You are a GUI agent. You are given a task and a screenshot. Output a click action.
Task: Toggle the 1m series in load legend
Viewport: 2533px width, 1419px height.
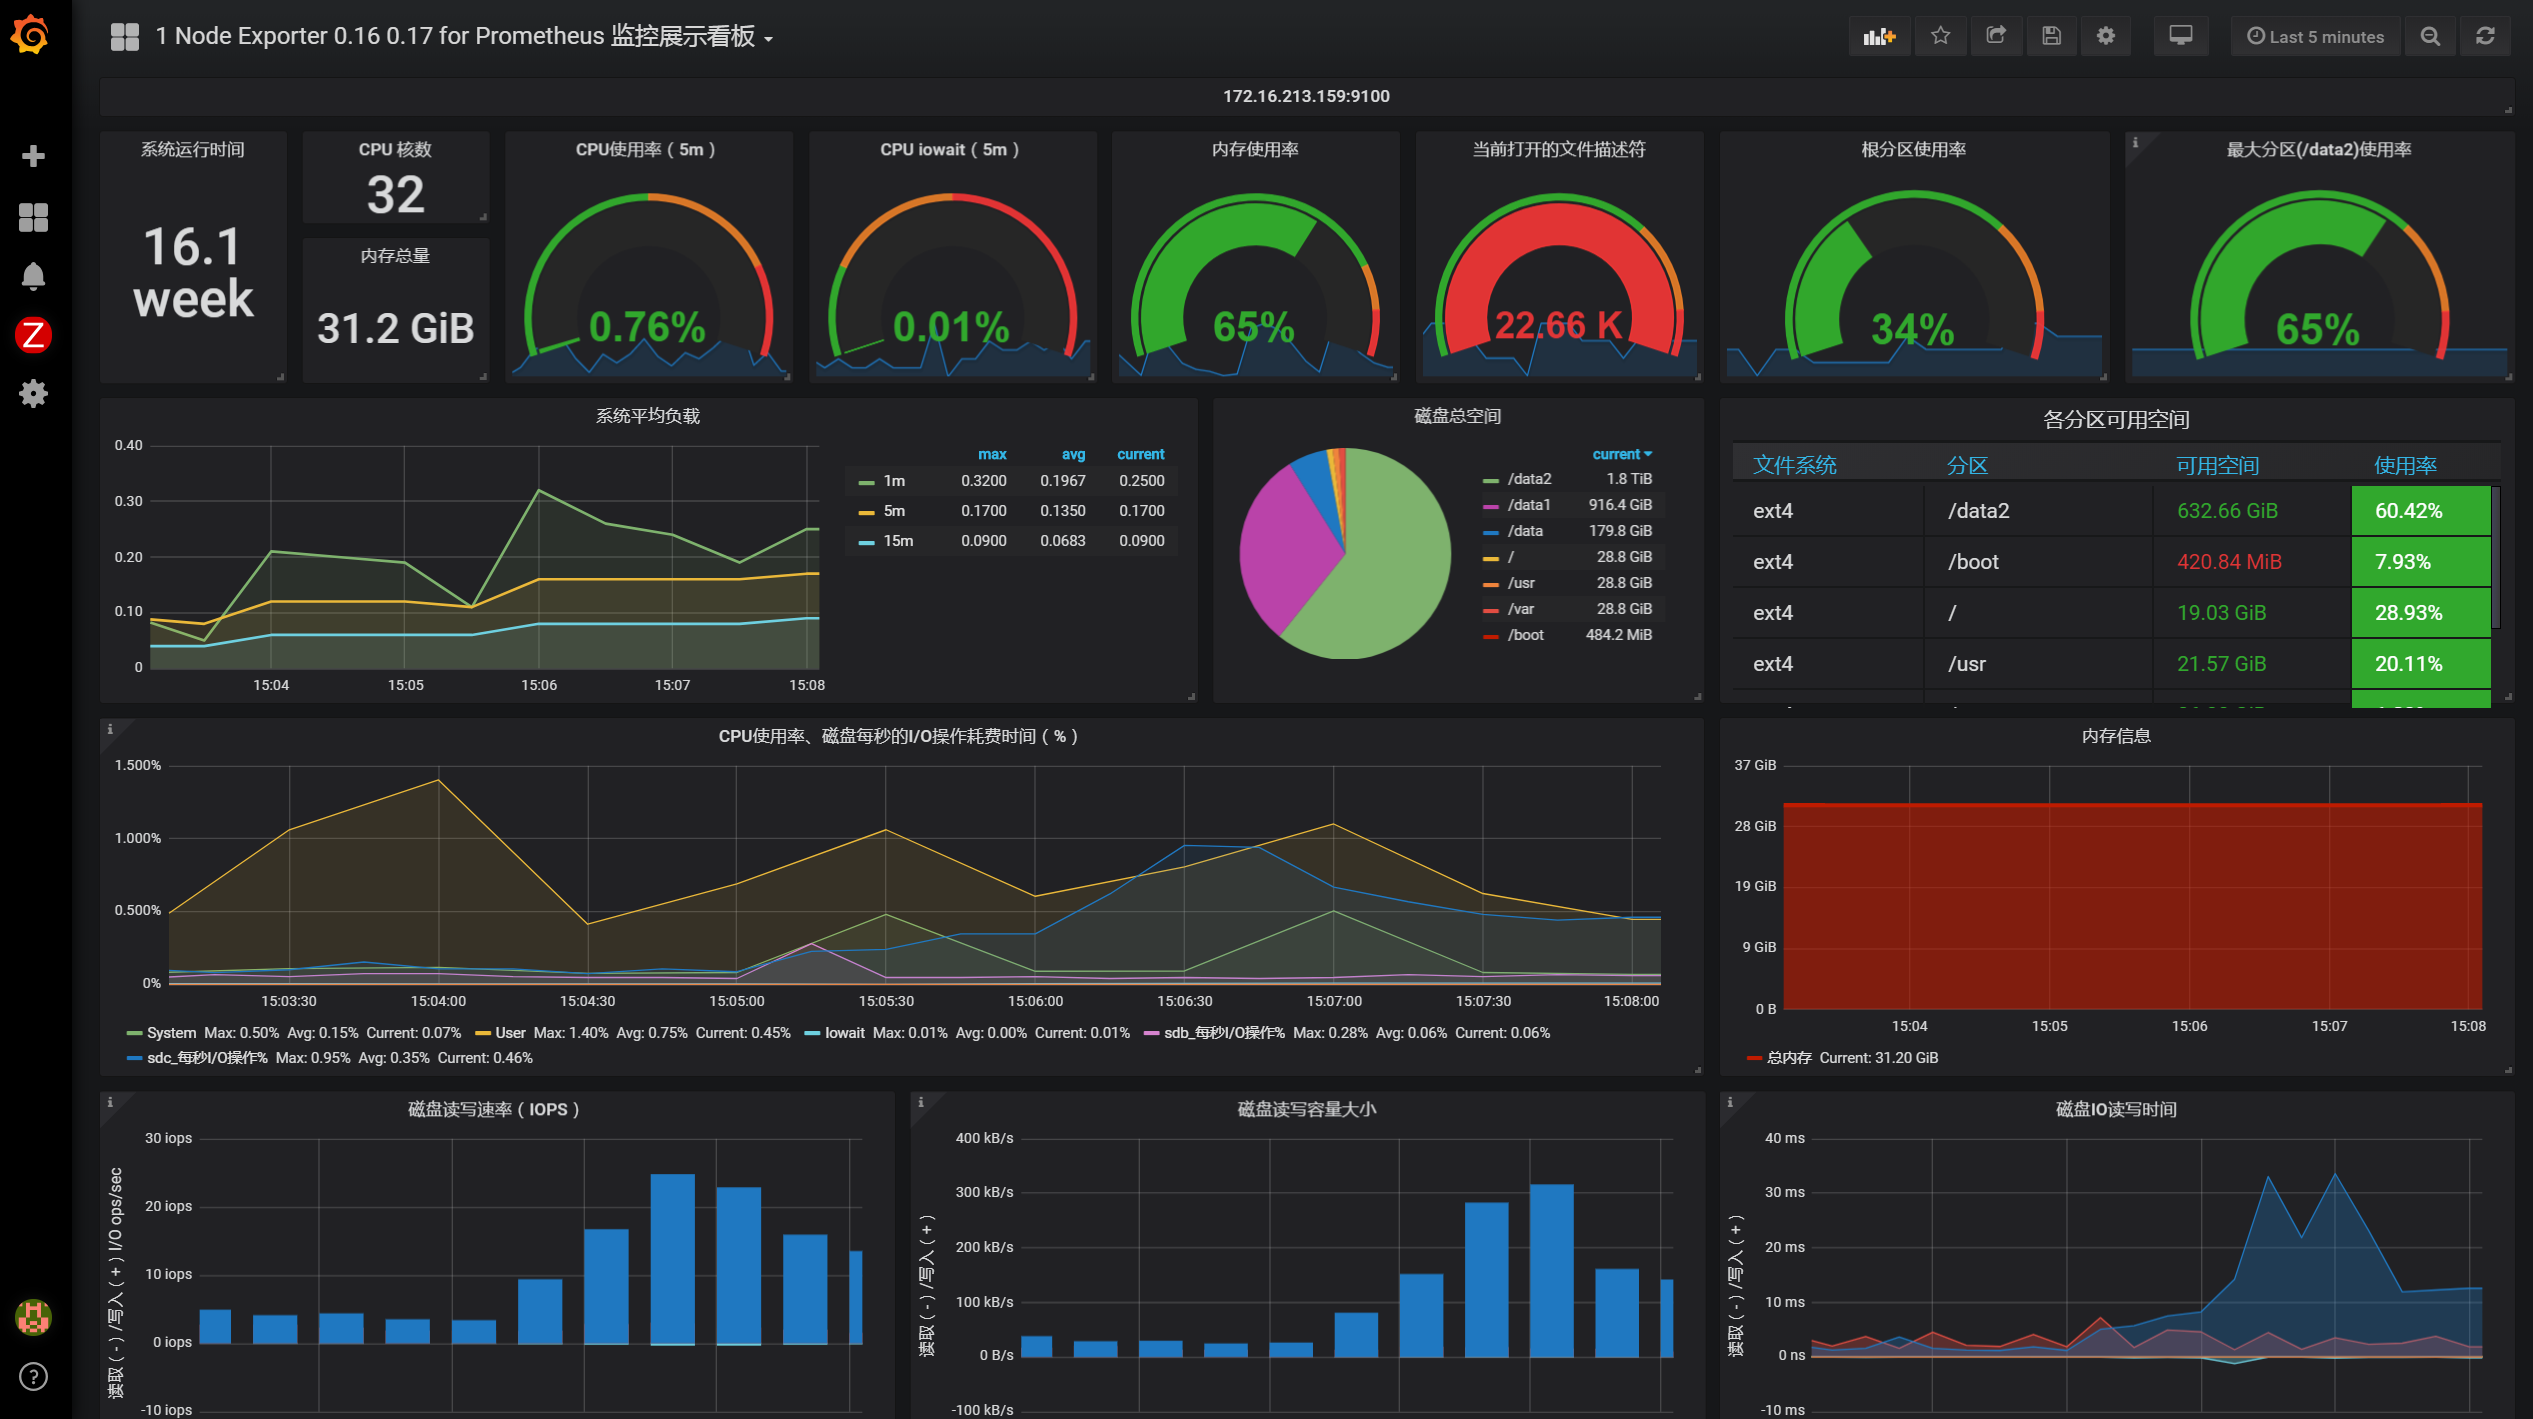click(x=893, y=481)
